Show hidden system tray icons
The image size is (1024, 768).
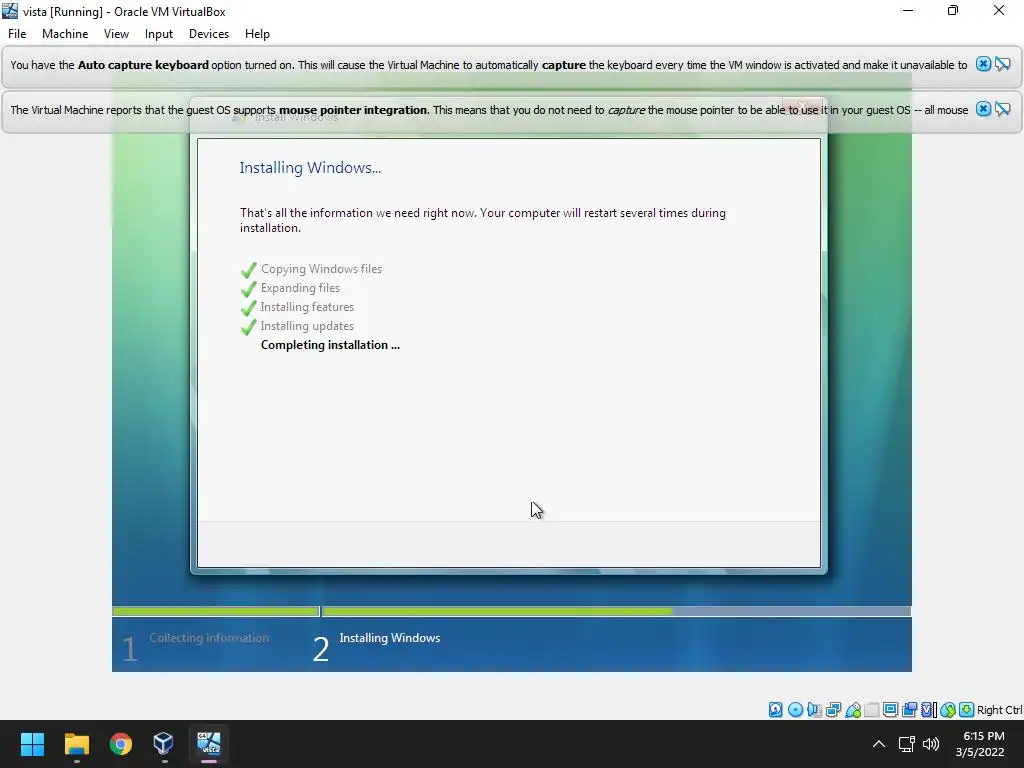878,743
